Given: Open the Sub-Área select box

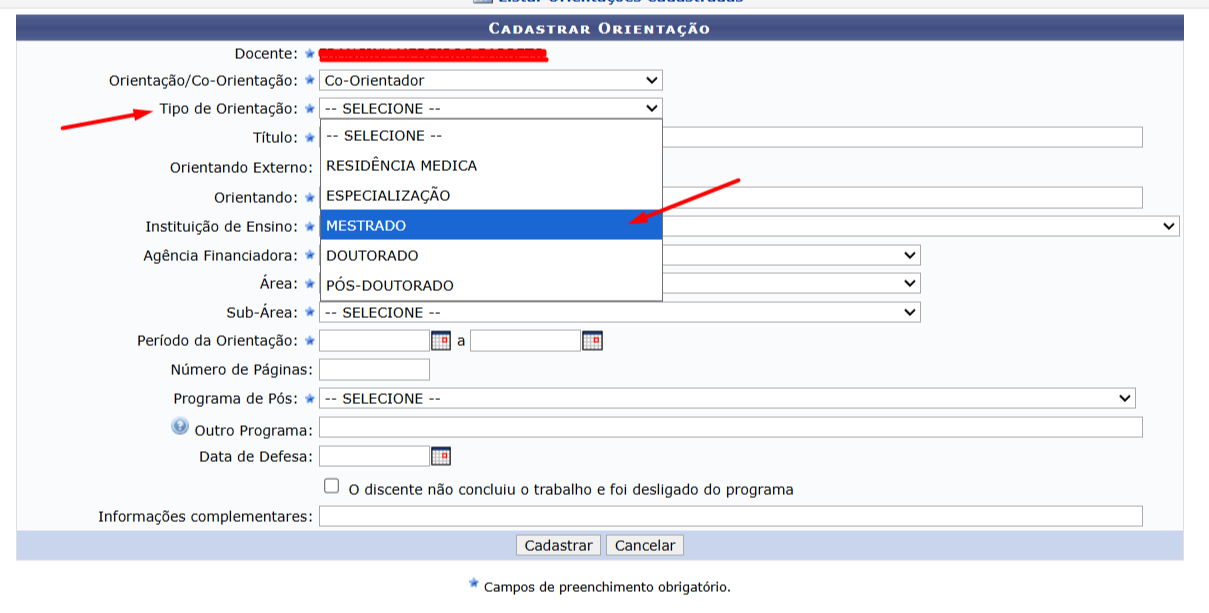Looking at the screenshot, I should pyautogui.click(x=620, y=312).
